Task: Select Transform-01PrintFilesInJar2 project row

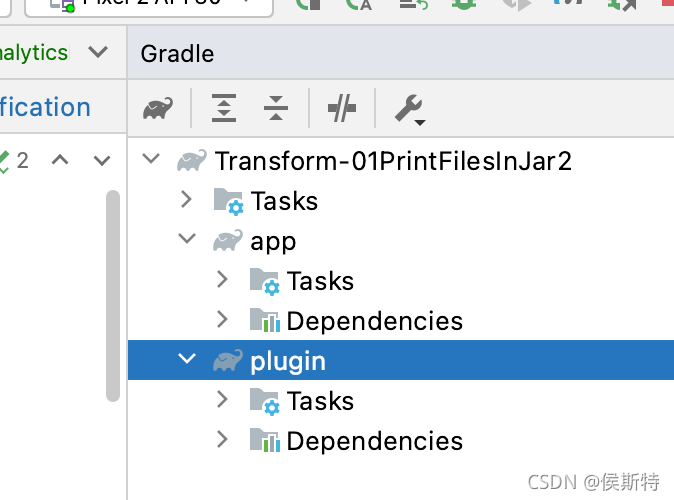Action: point(401,160)
